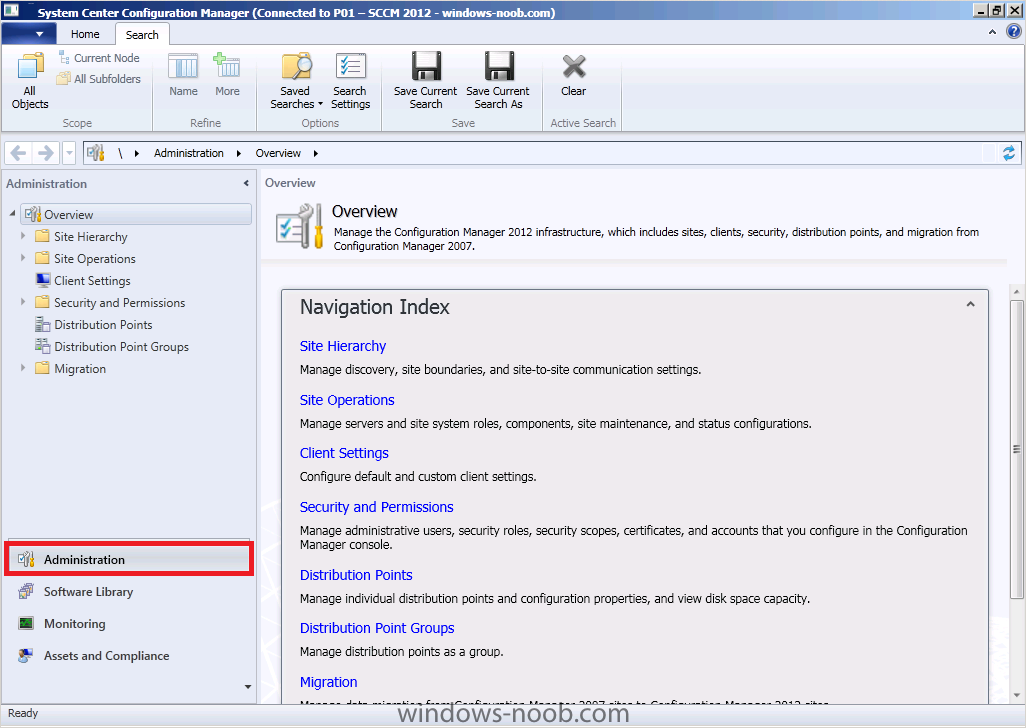Select Distribution Points in the tree
The image size is (1026, 728).
[x=103, y=324]
